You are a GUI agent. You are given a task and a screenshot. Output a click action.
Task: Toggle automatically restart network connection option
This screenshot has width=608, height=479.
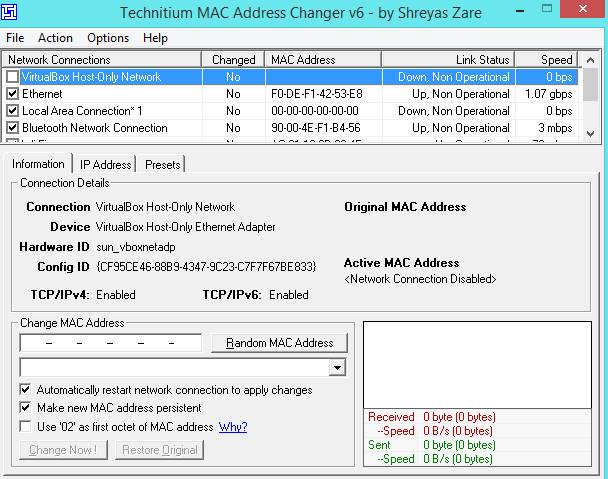tap(25, 389)
